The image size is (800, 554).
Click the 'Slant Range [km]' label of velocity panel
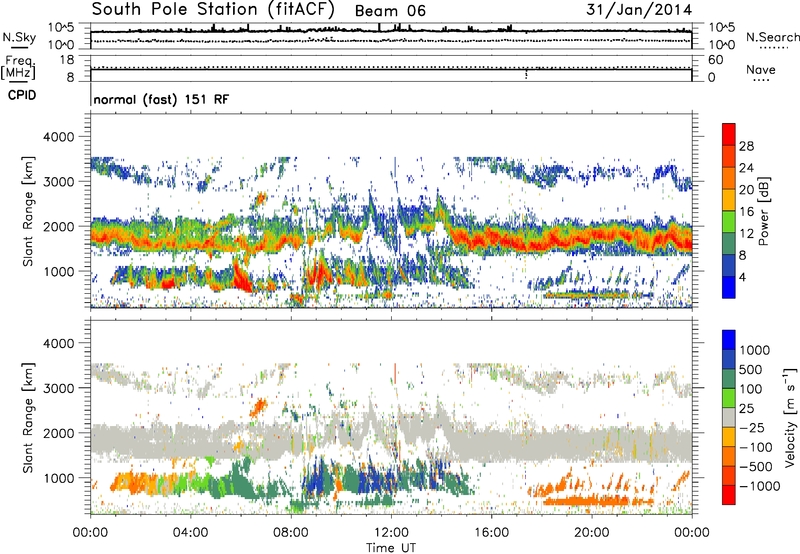coord(28,417)
